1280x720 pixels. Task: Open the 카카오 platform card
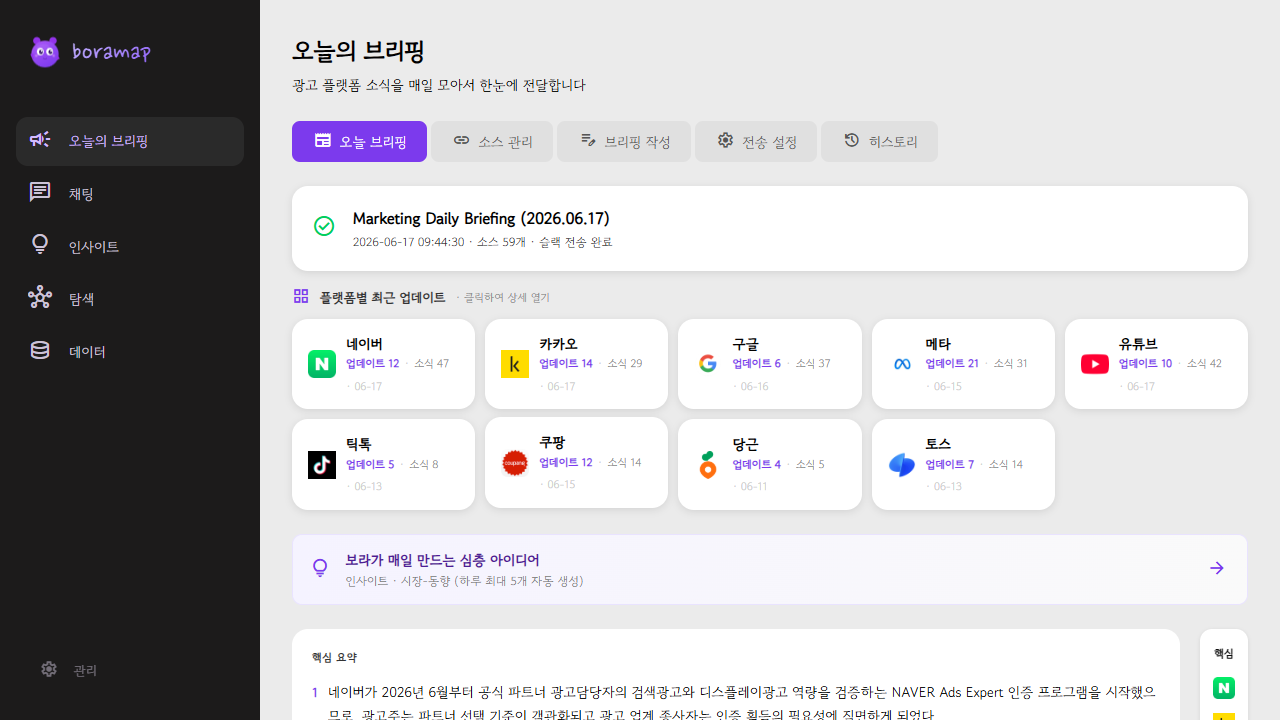point(576,364)
